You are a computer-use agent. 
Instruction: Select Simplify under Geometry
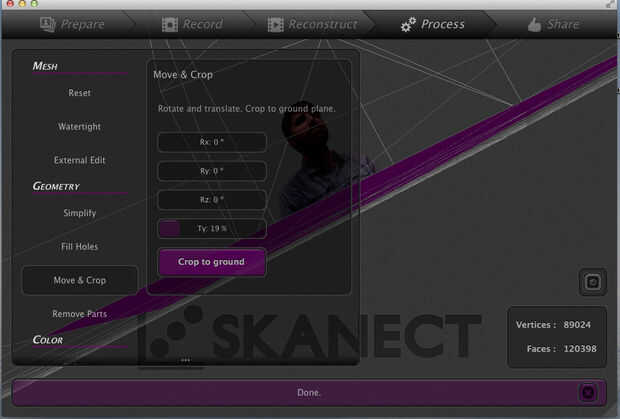(x=79, y=213)
